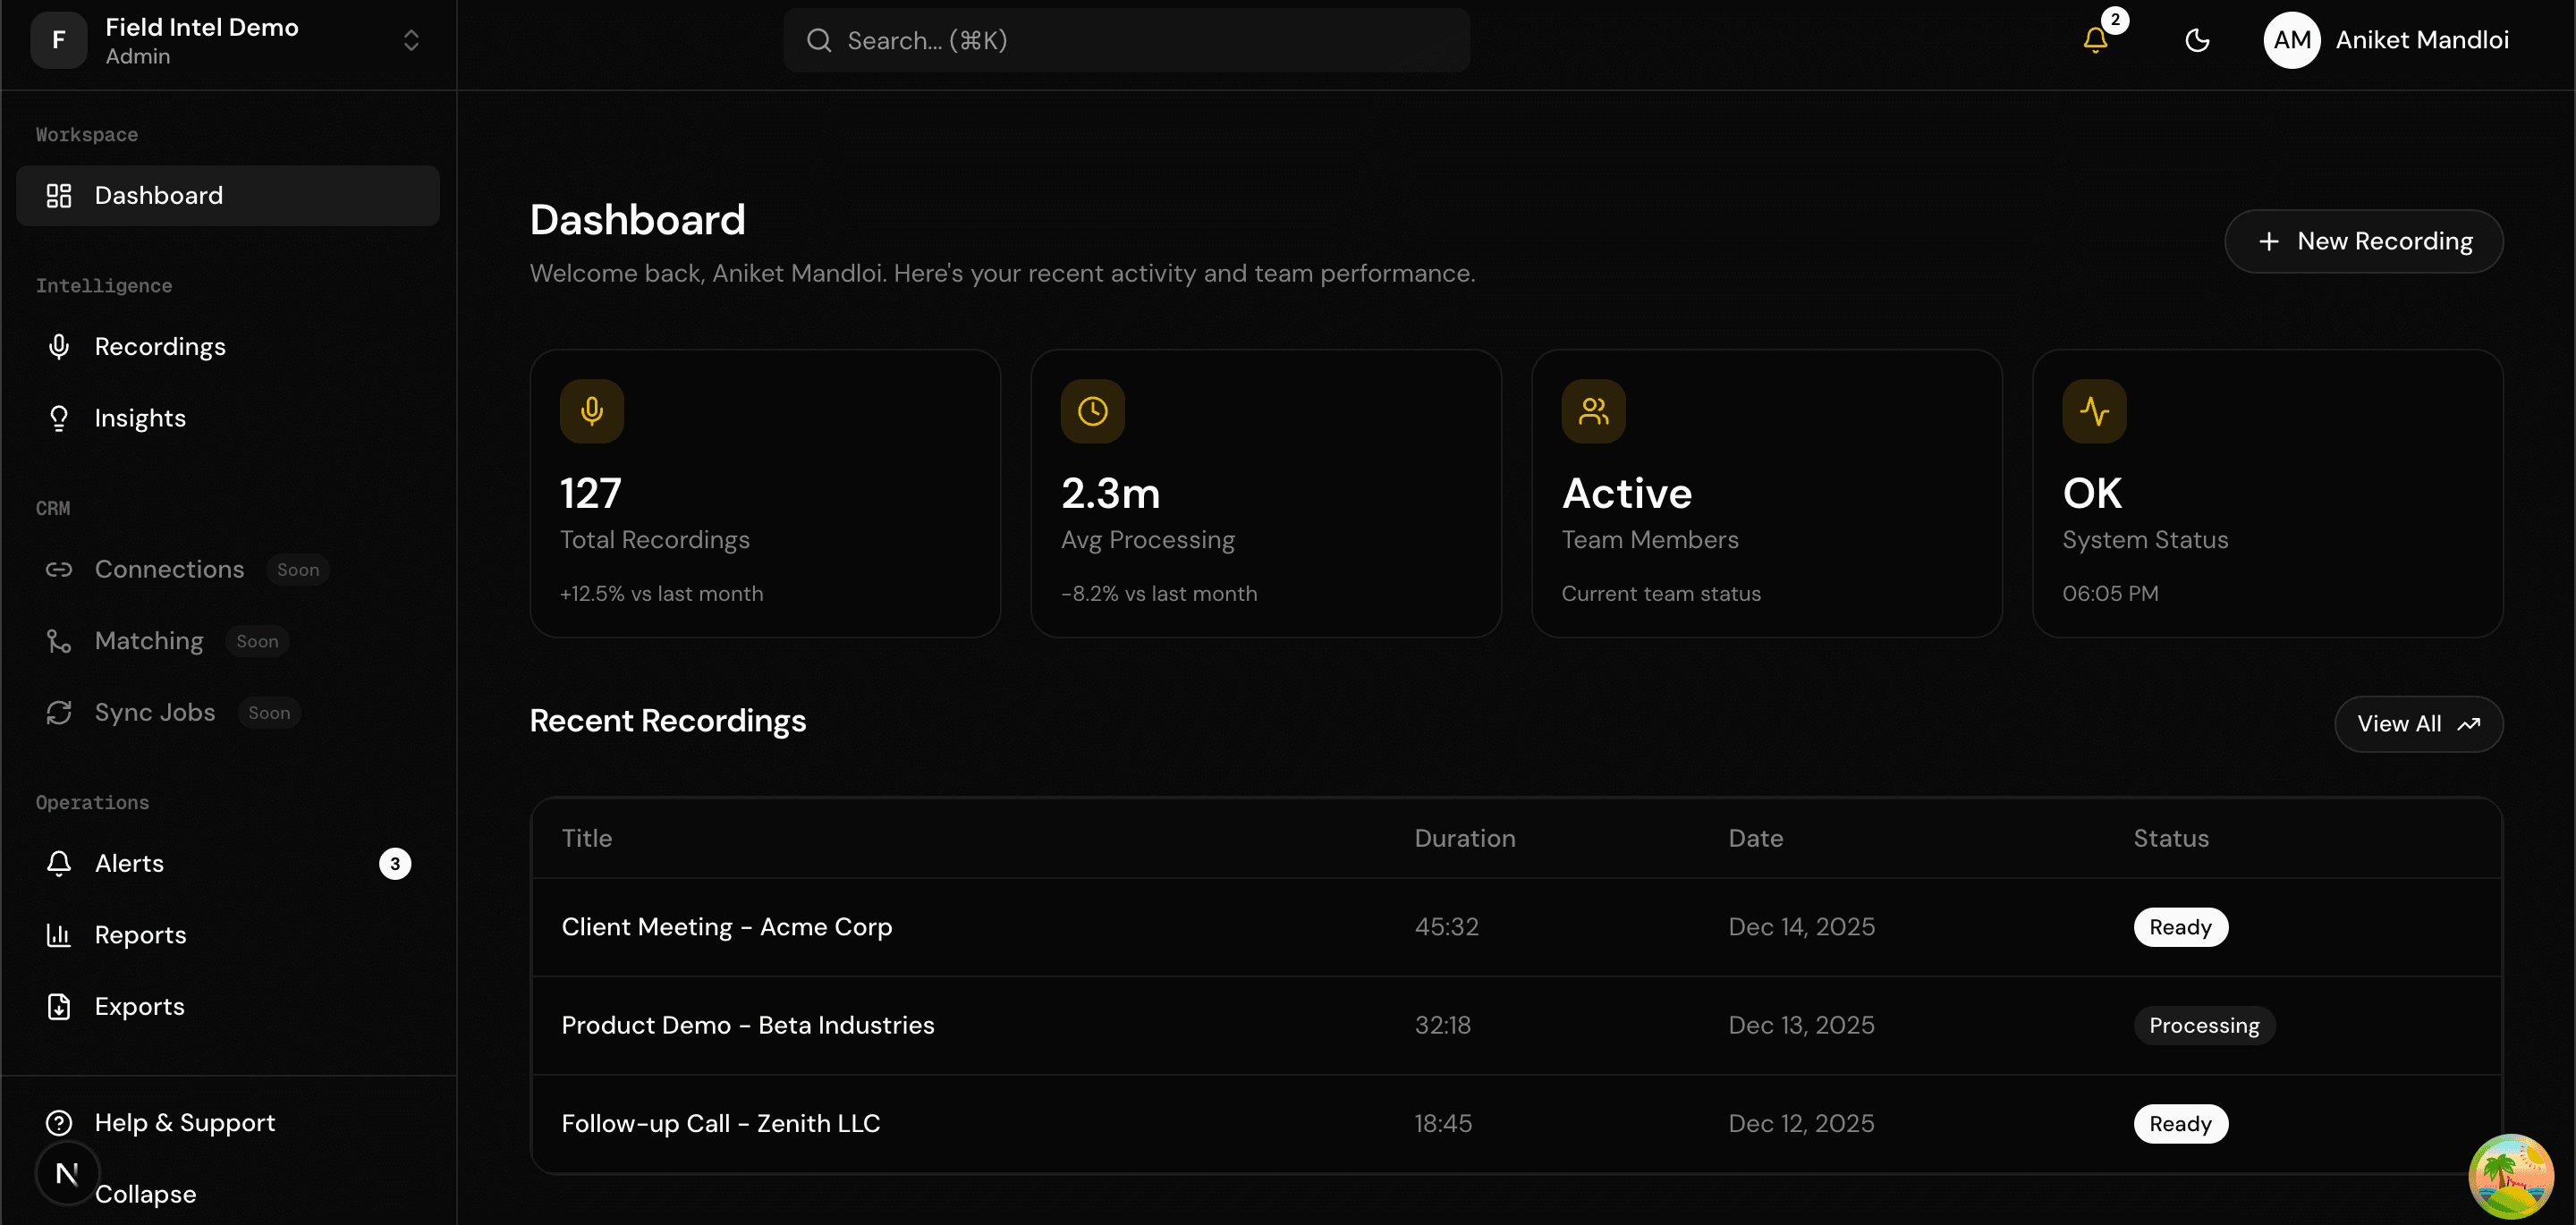Click the Sync Jobs refresh icon

tap(59, 712)
